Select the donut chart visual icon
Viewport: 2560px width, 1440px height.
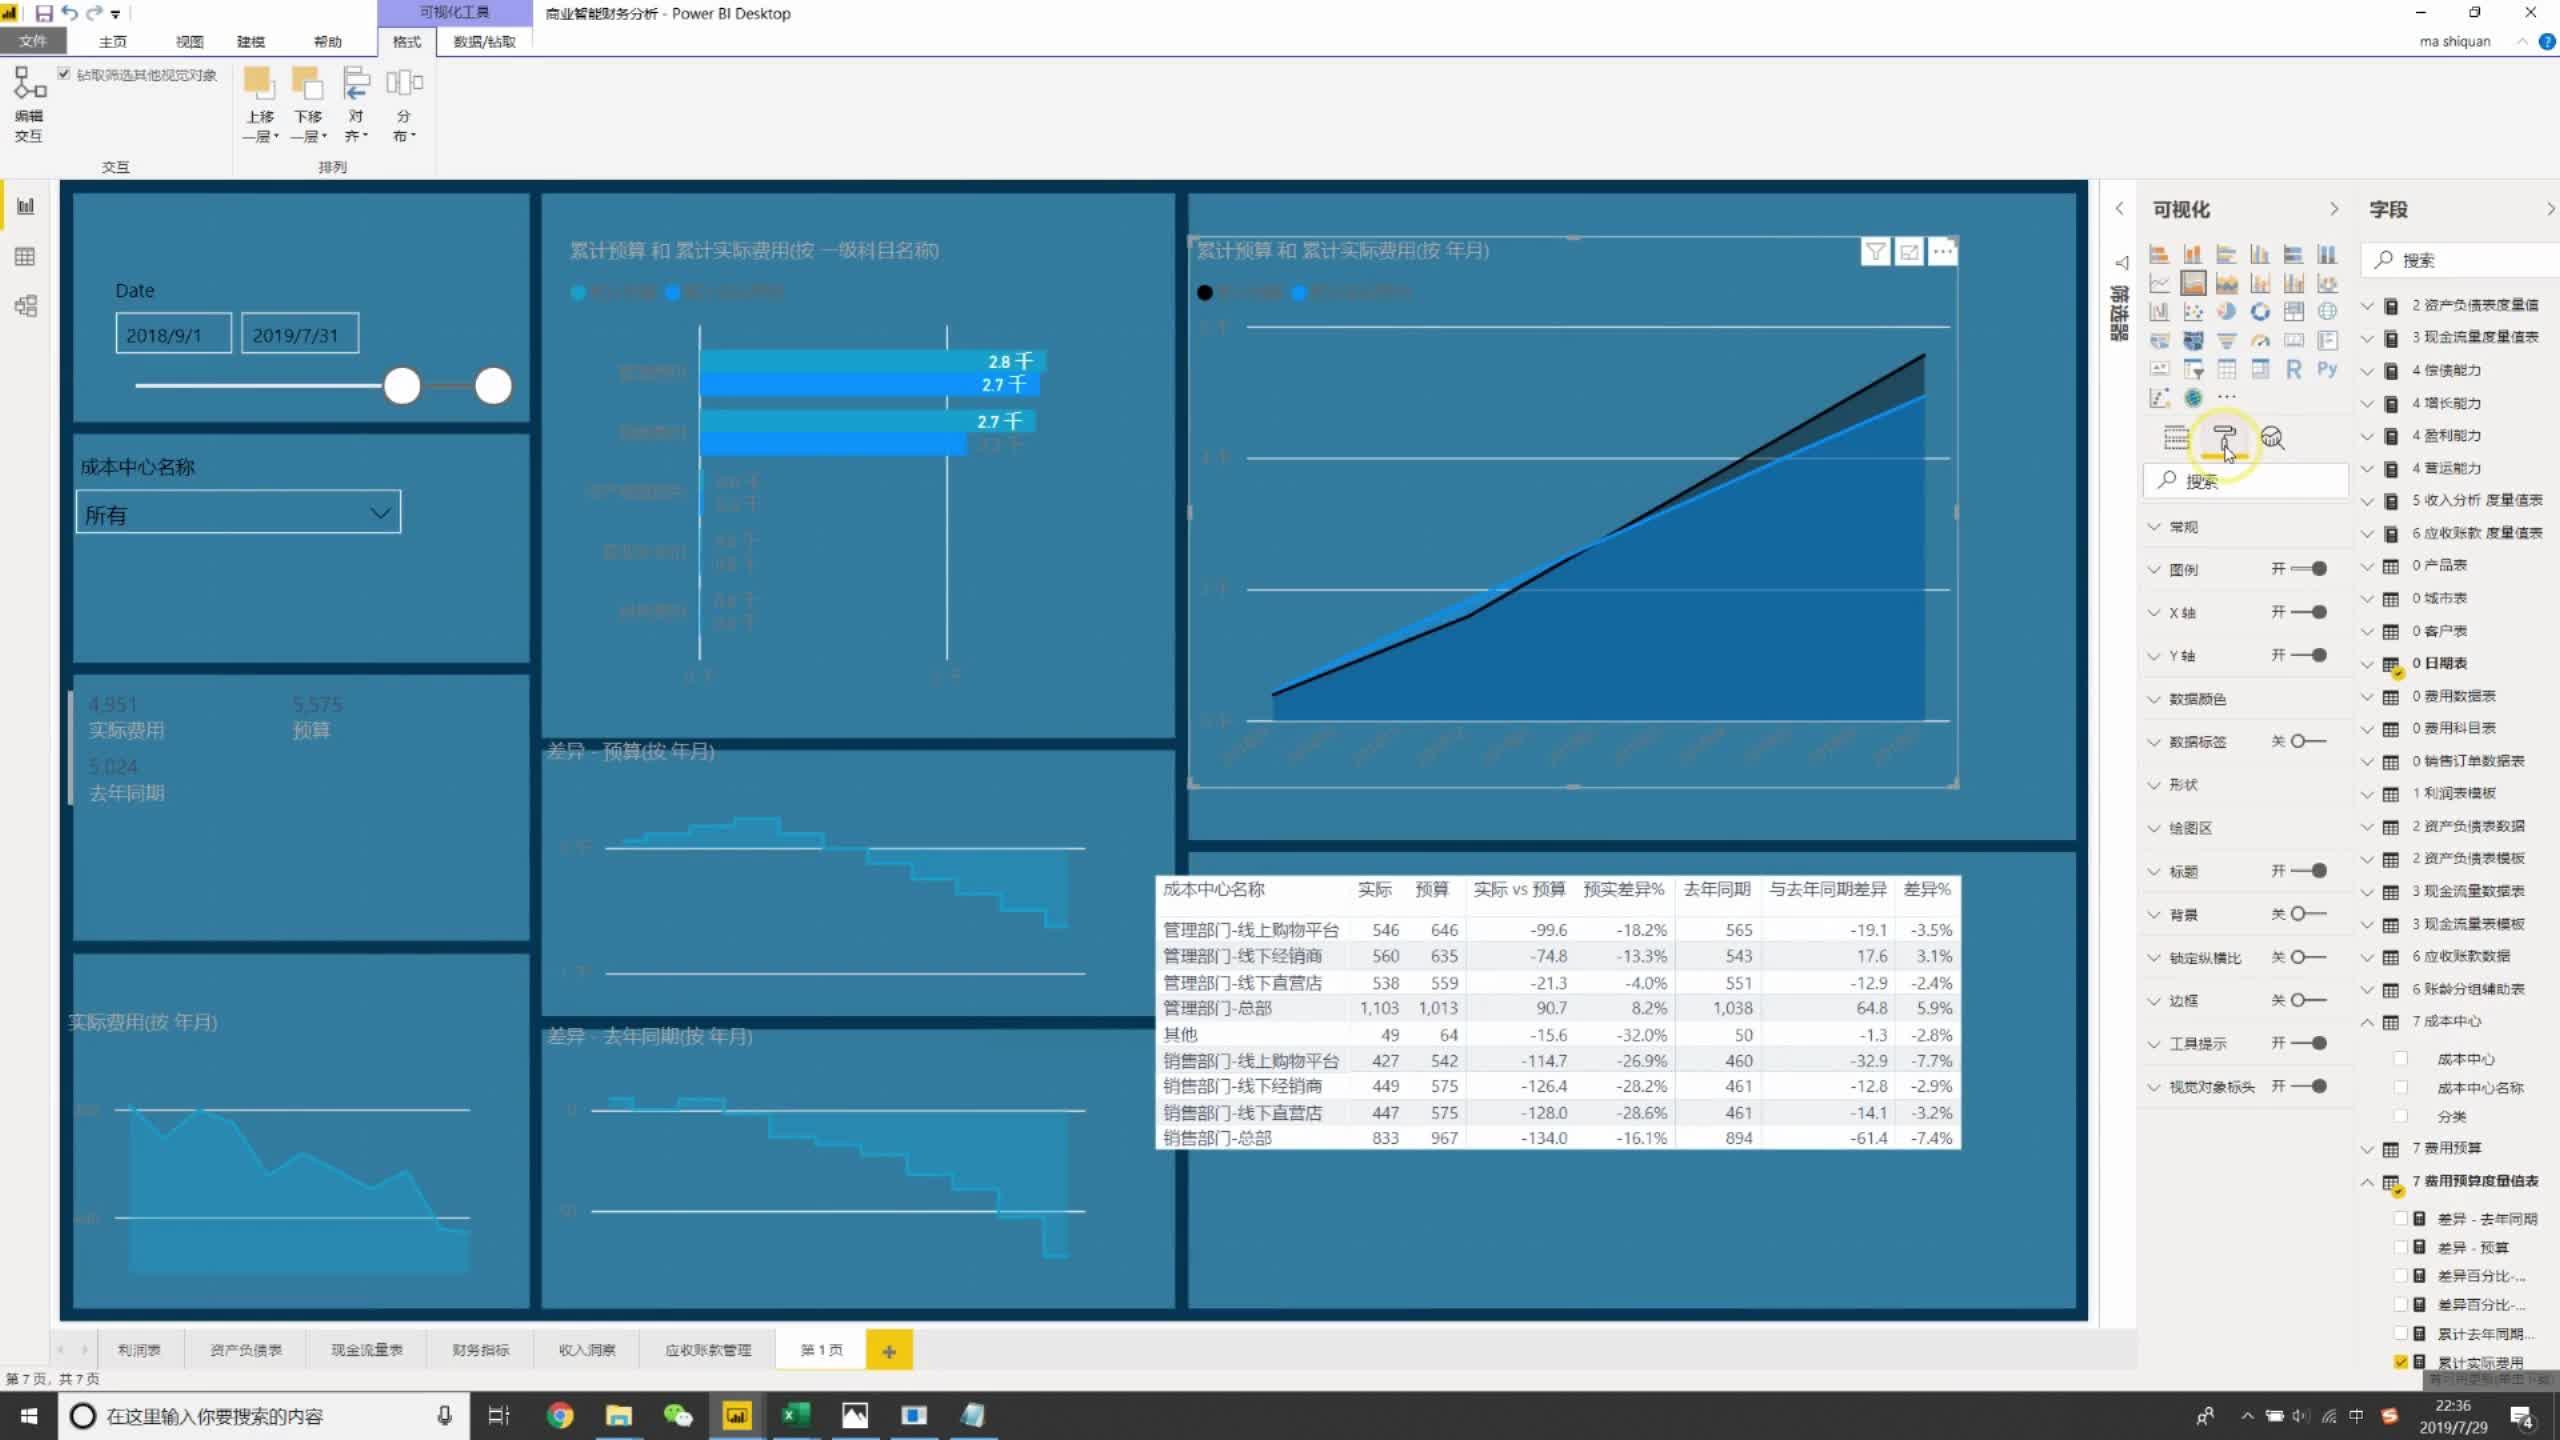(x=2260, y=312)
